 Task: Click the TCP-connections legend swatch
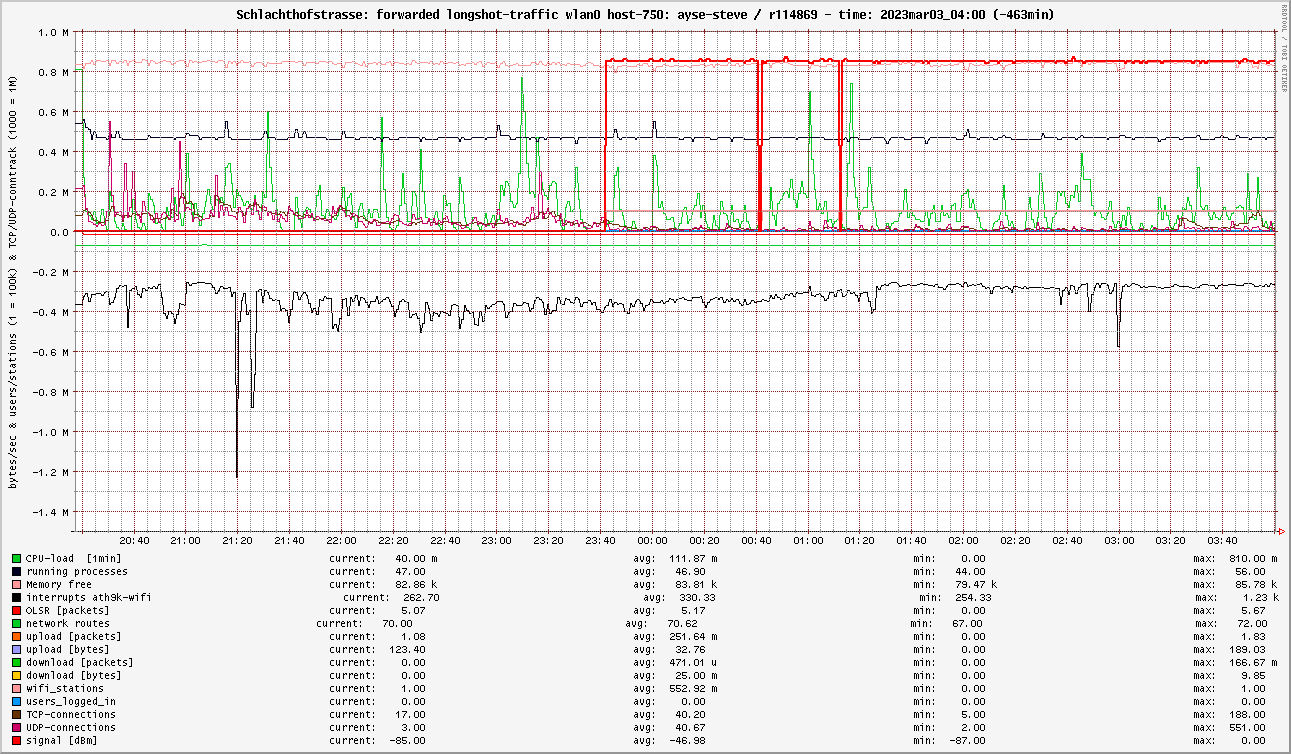click(x=17, y=714)
